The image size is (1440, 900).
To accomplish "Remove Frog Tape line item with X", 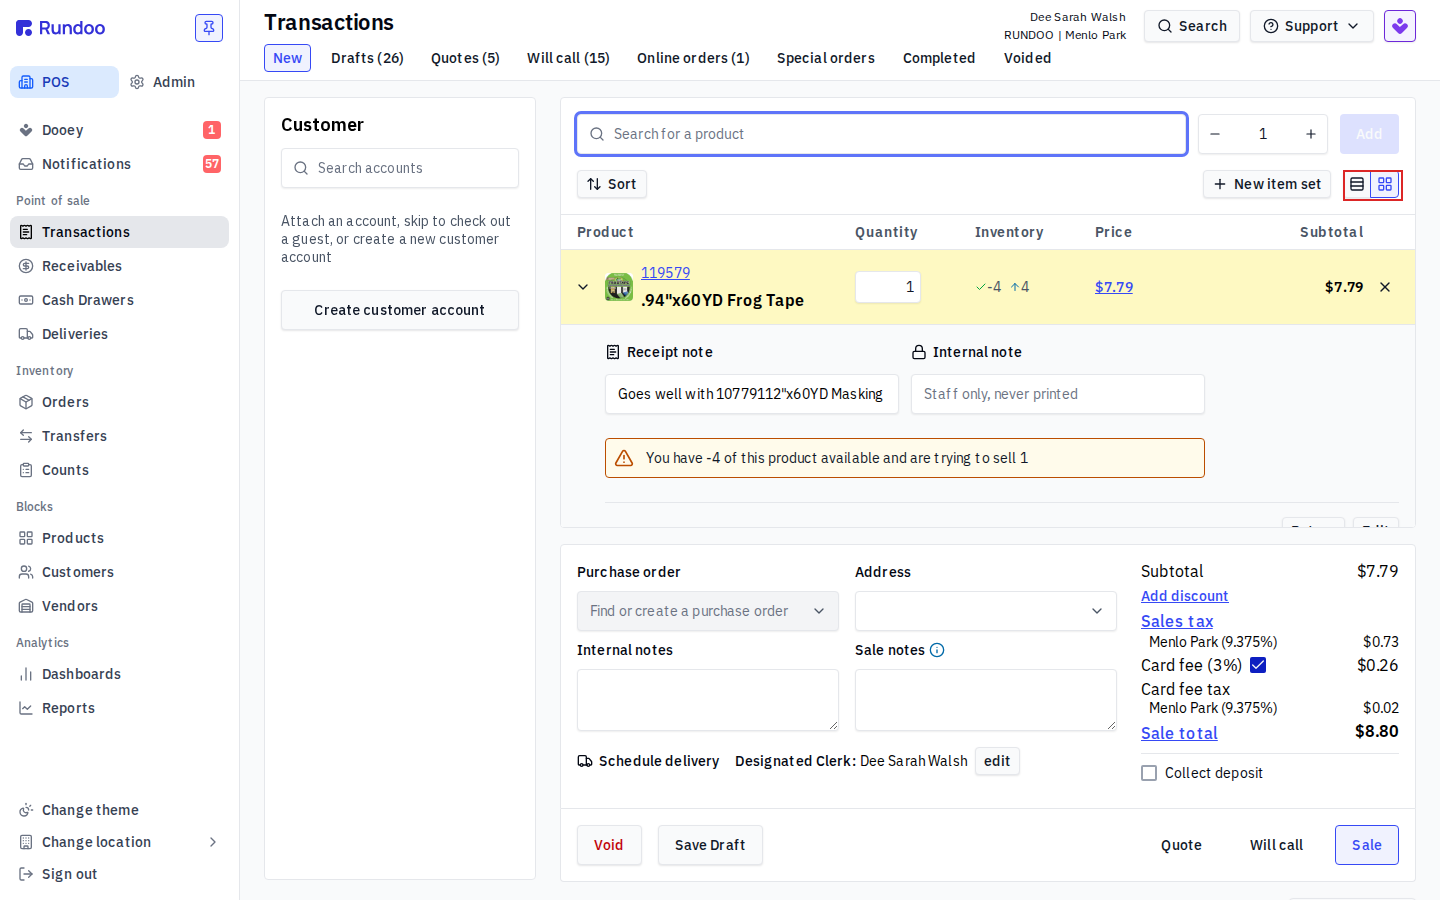I will (1385, 287).
